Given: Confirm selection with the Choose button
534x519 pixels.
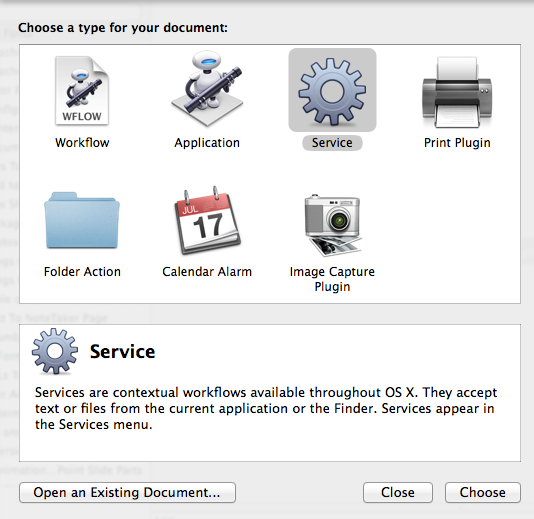Looking at the screenshot, I should coord(483,492).
